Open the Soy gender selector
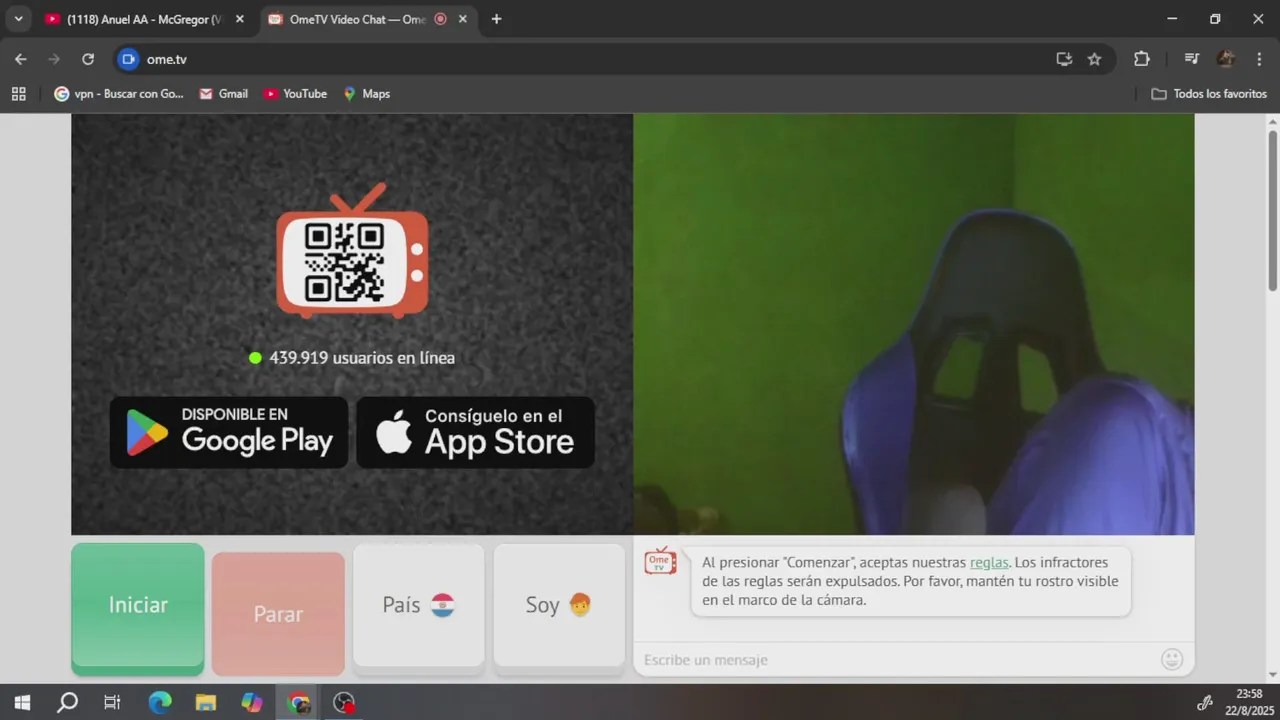This screenshot has width=1280, height=720. point(559,605)
